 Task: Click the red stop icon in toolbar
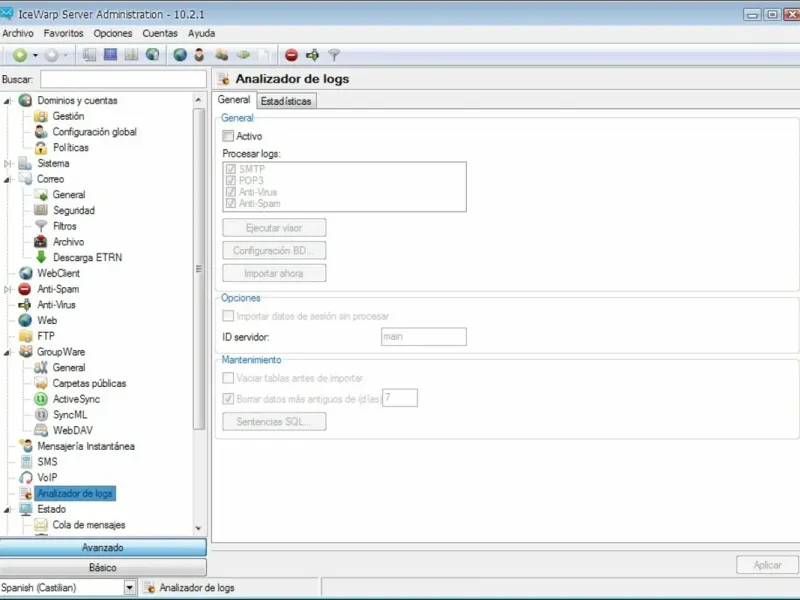tap(291, 55)
